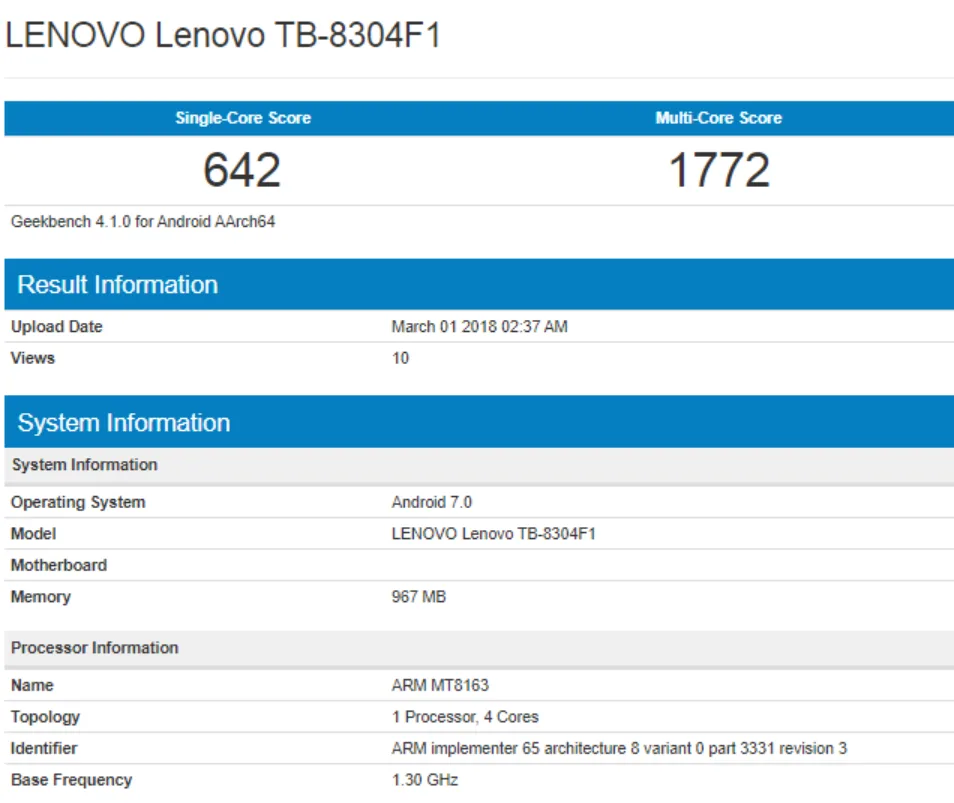
Task: Click the single-core score value 642
Action: [242, 170]
